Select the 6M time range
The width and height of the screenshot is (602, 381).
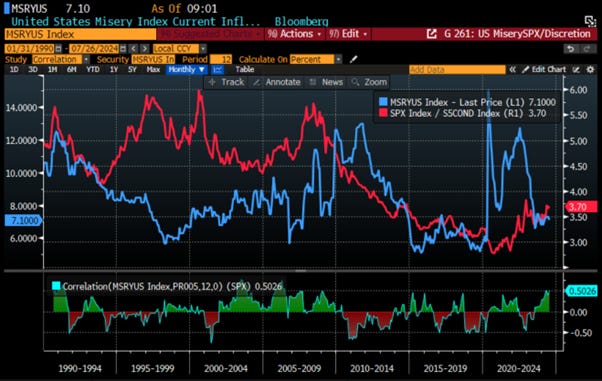pyautogui.click(x=72, y=70)
